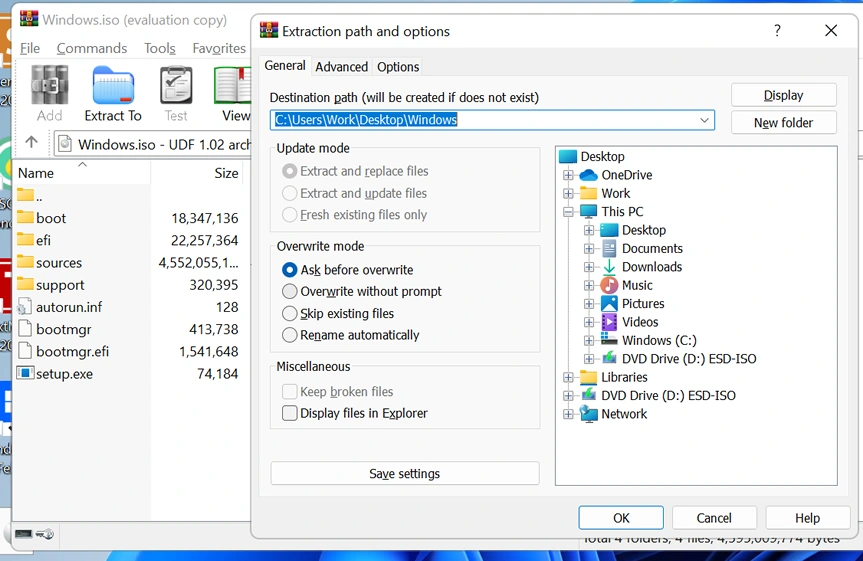Click the Add archive toolbar icon

tap(50, 85)
